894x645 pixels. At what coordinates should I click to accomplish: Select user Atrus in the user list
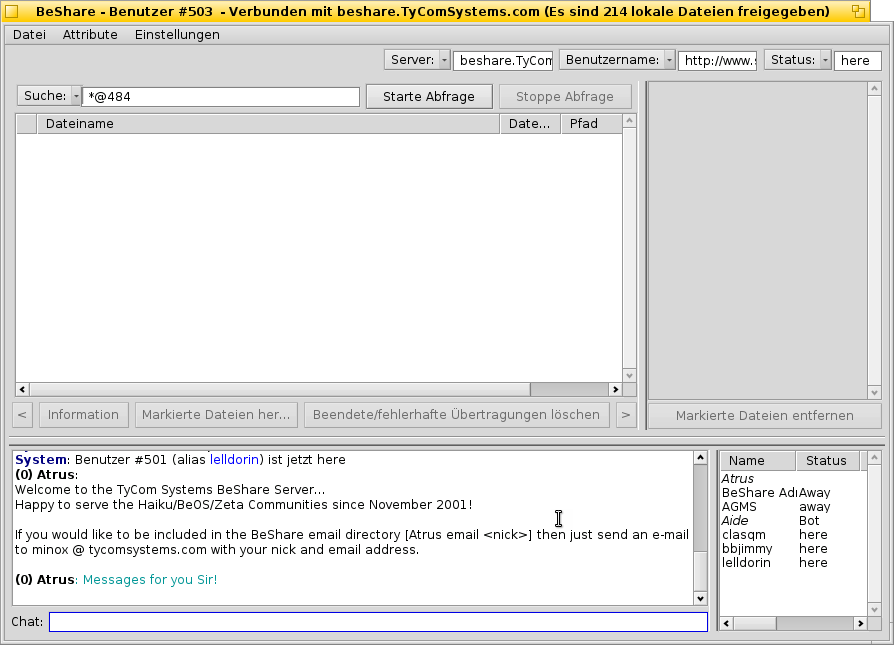click(x=793, y=478)
